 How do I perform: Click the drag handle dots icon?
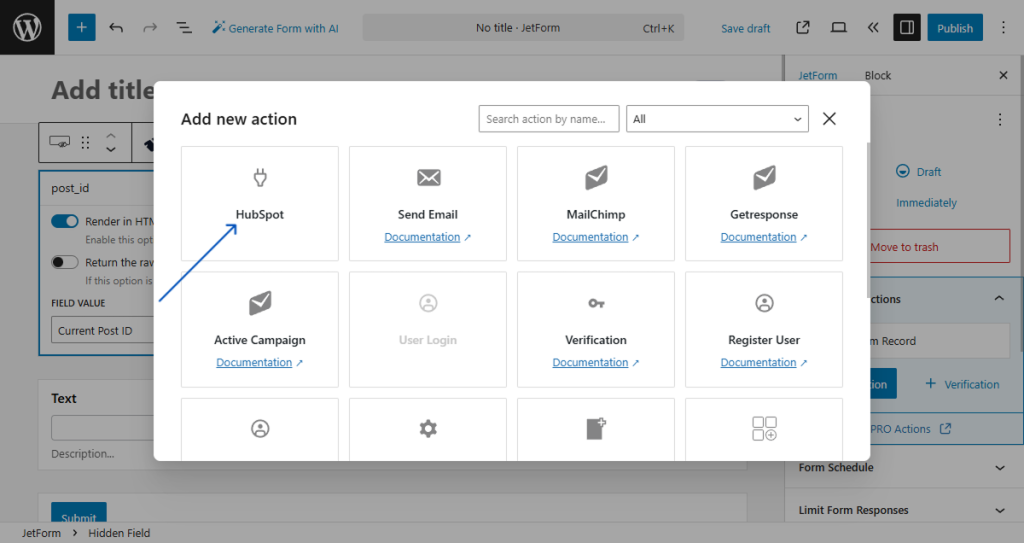tap(85, 142)
